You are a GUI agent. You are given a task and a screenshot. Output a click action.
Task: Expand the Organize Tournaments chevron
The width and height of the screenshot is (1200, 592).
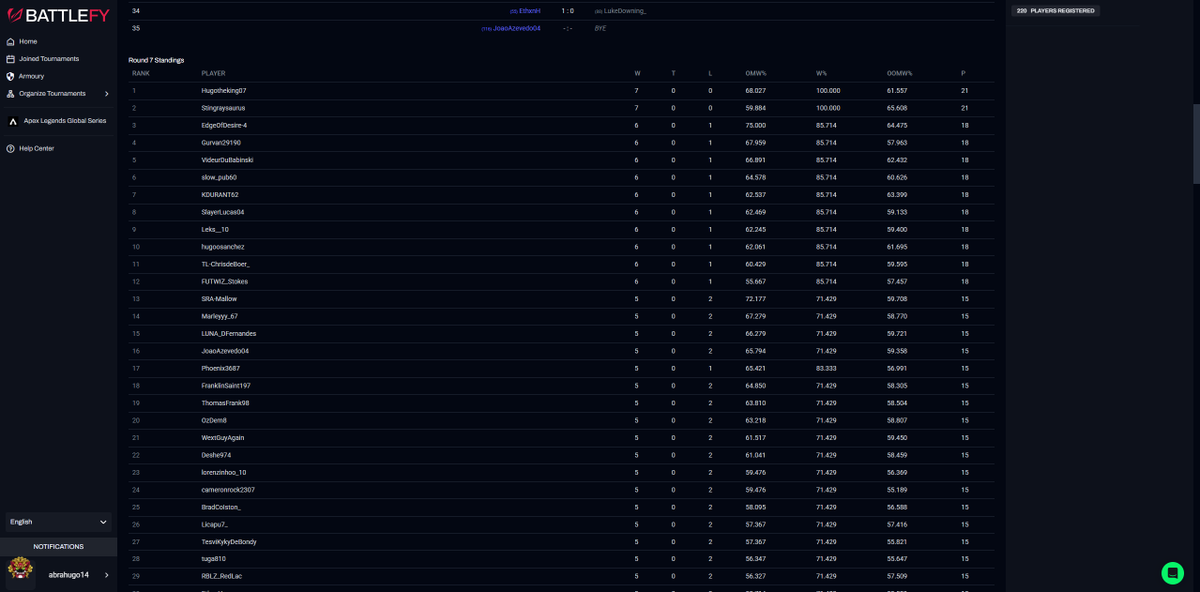click(107, 94)
